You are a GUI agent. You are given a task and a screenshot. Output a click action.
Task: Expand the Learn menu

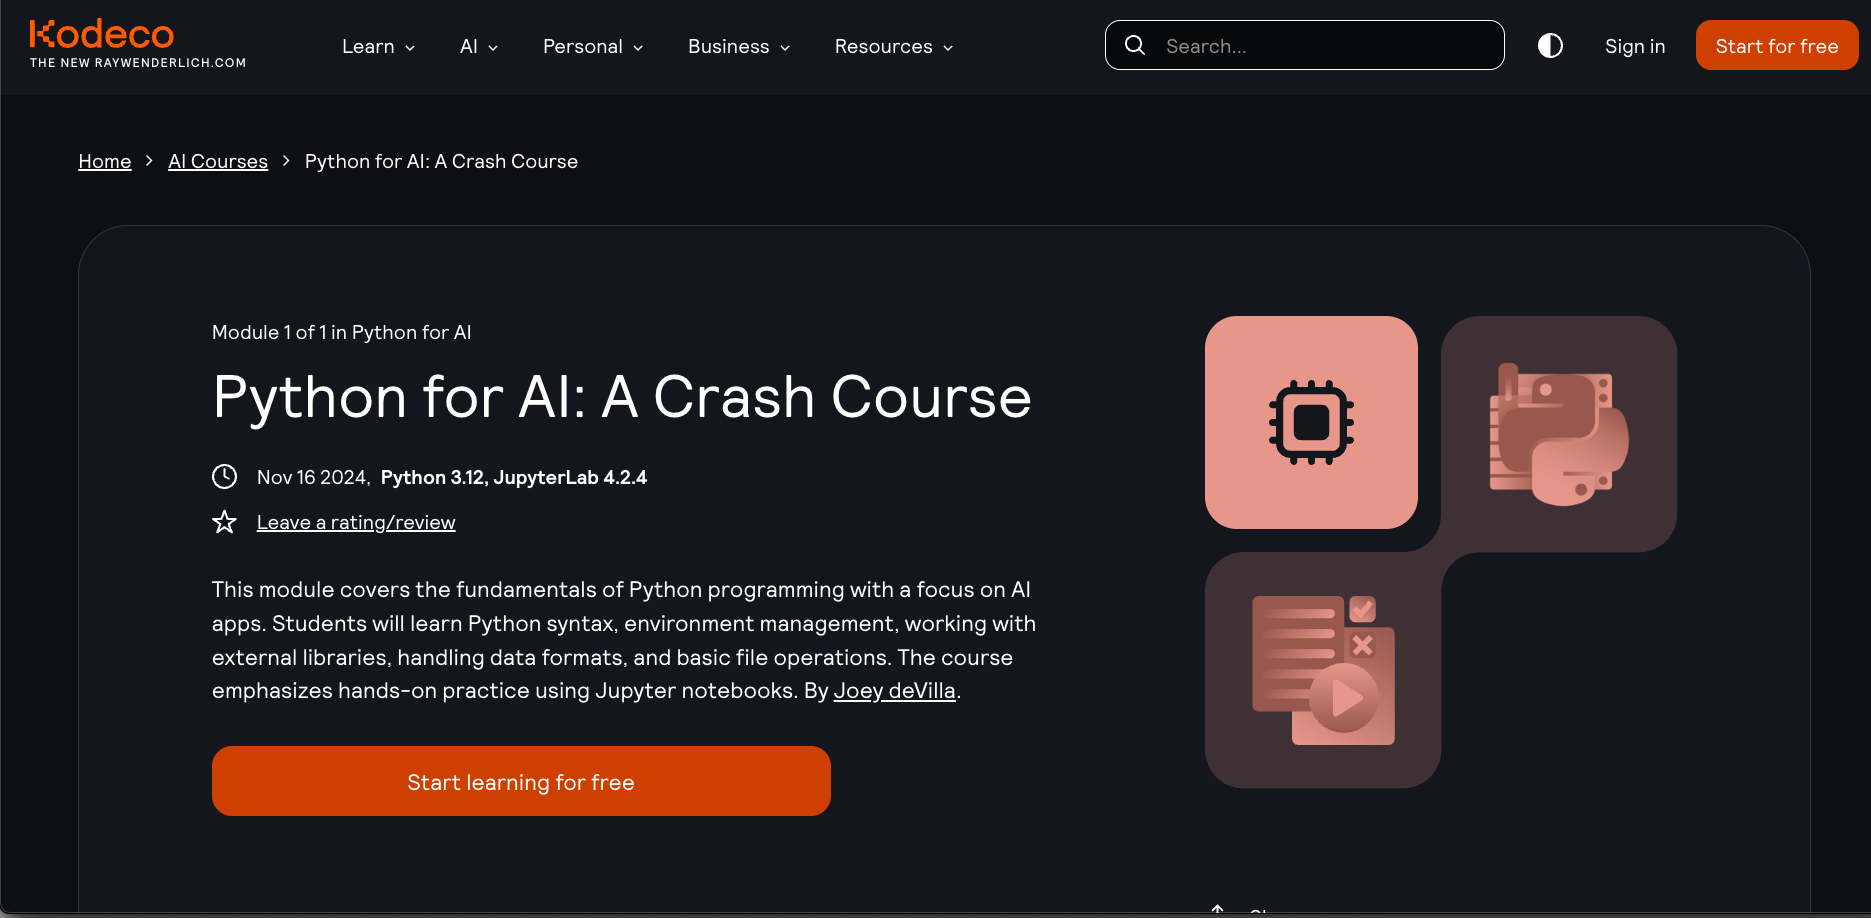(x=379, y=47)
